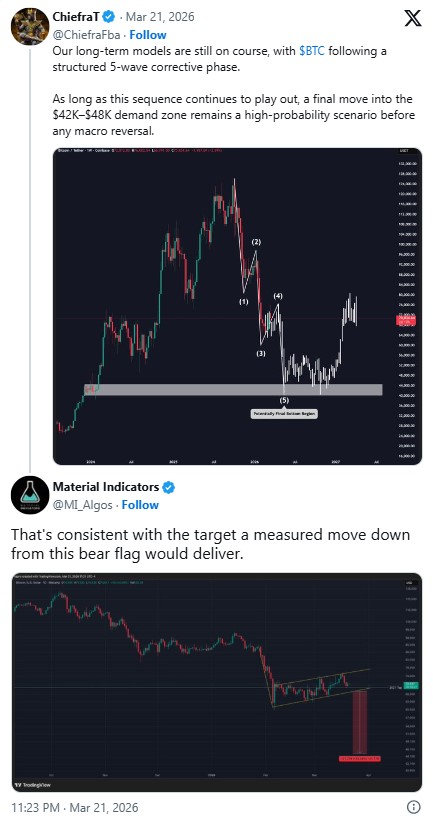Click the Potentially Final Bottom Region label
The height and width of the screenshot is (823, 433).
tap(284, 414)
